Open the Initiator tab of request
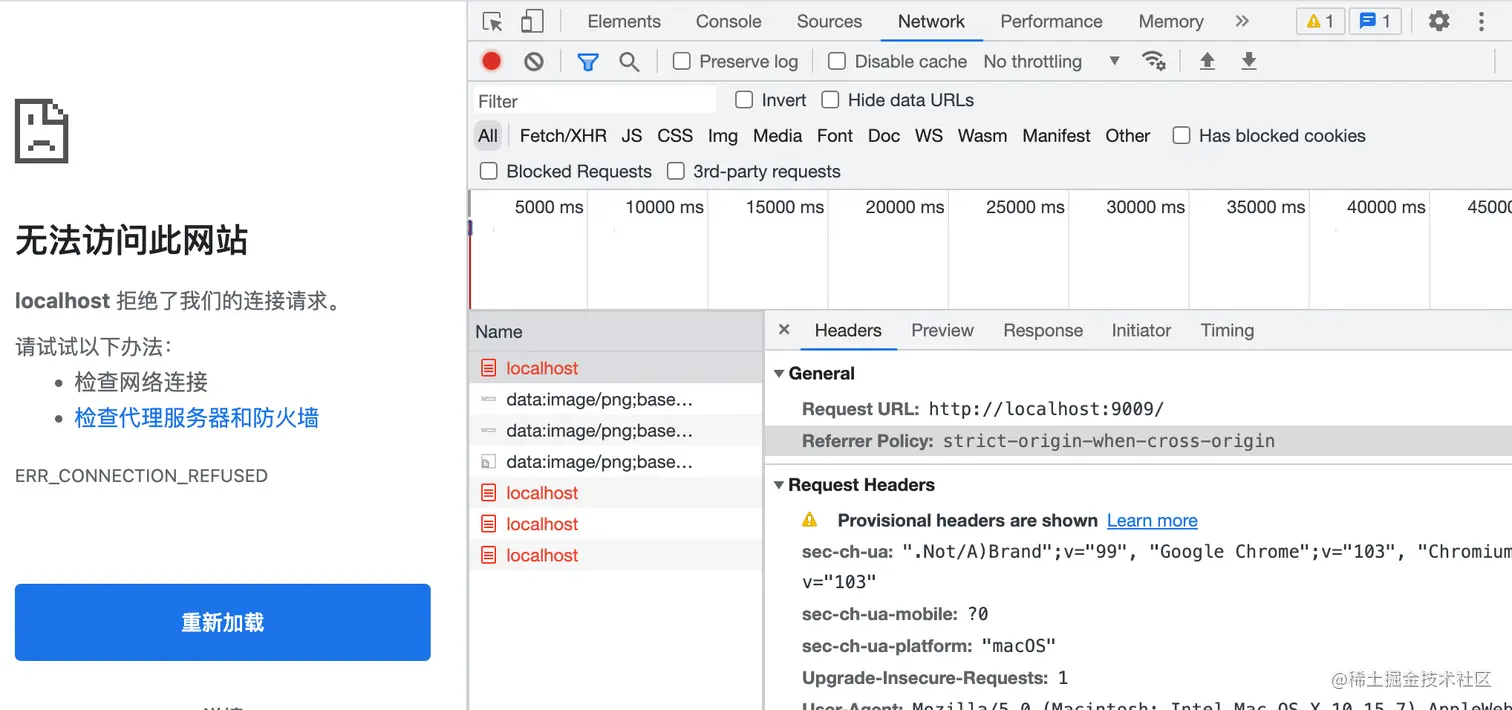This screenshot has width=1512, height=710. 1141,330
